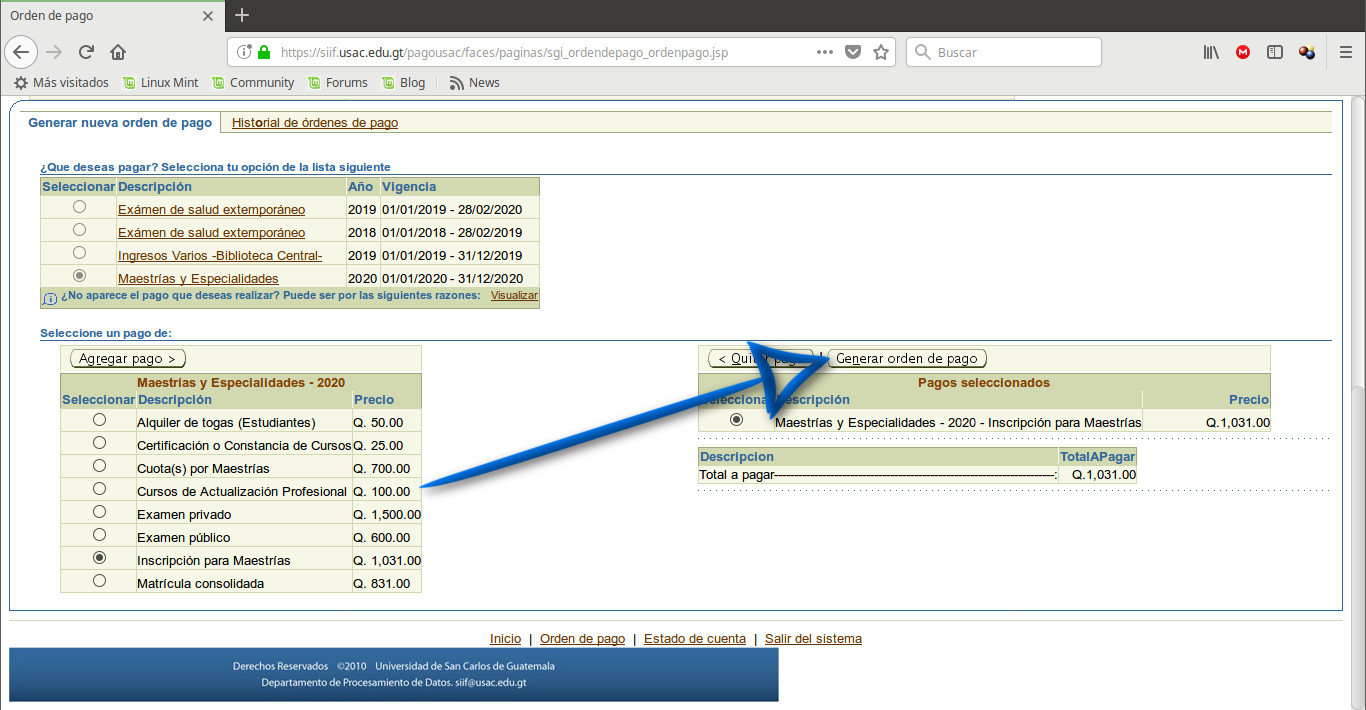Switch to Historial de órdenes de pago tab
Viewport: 1366px width, 710px height.
tap(315, 123)
